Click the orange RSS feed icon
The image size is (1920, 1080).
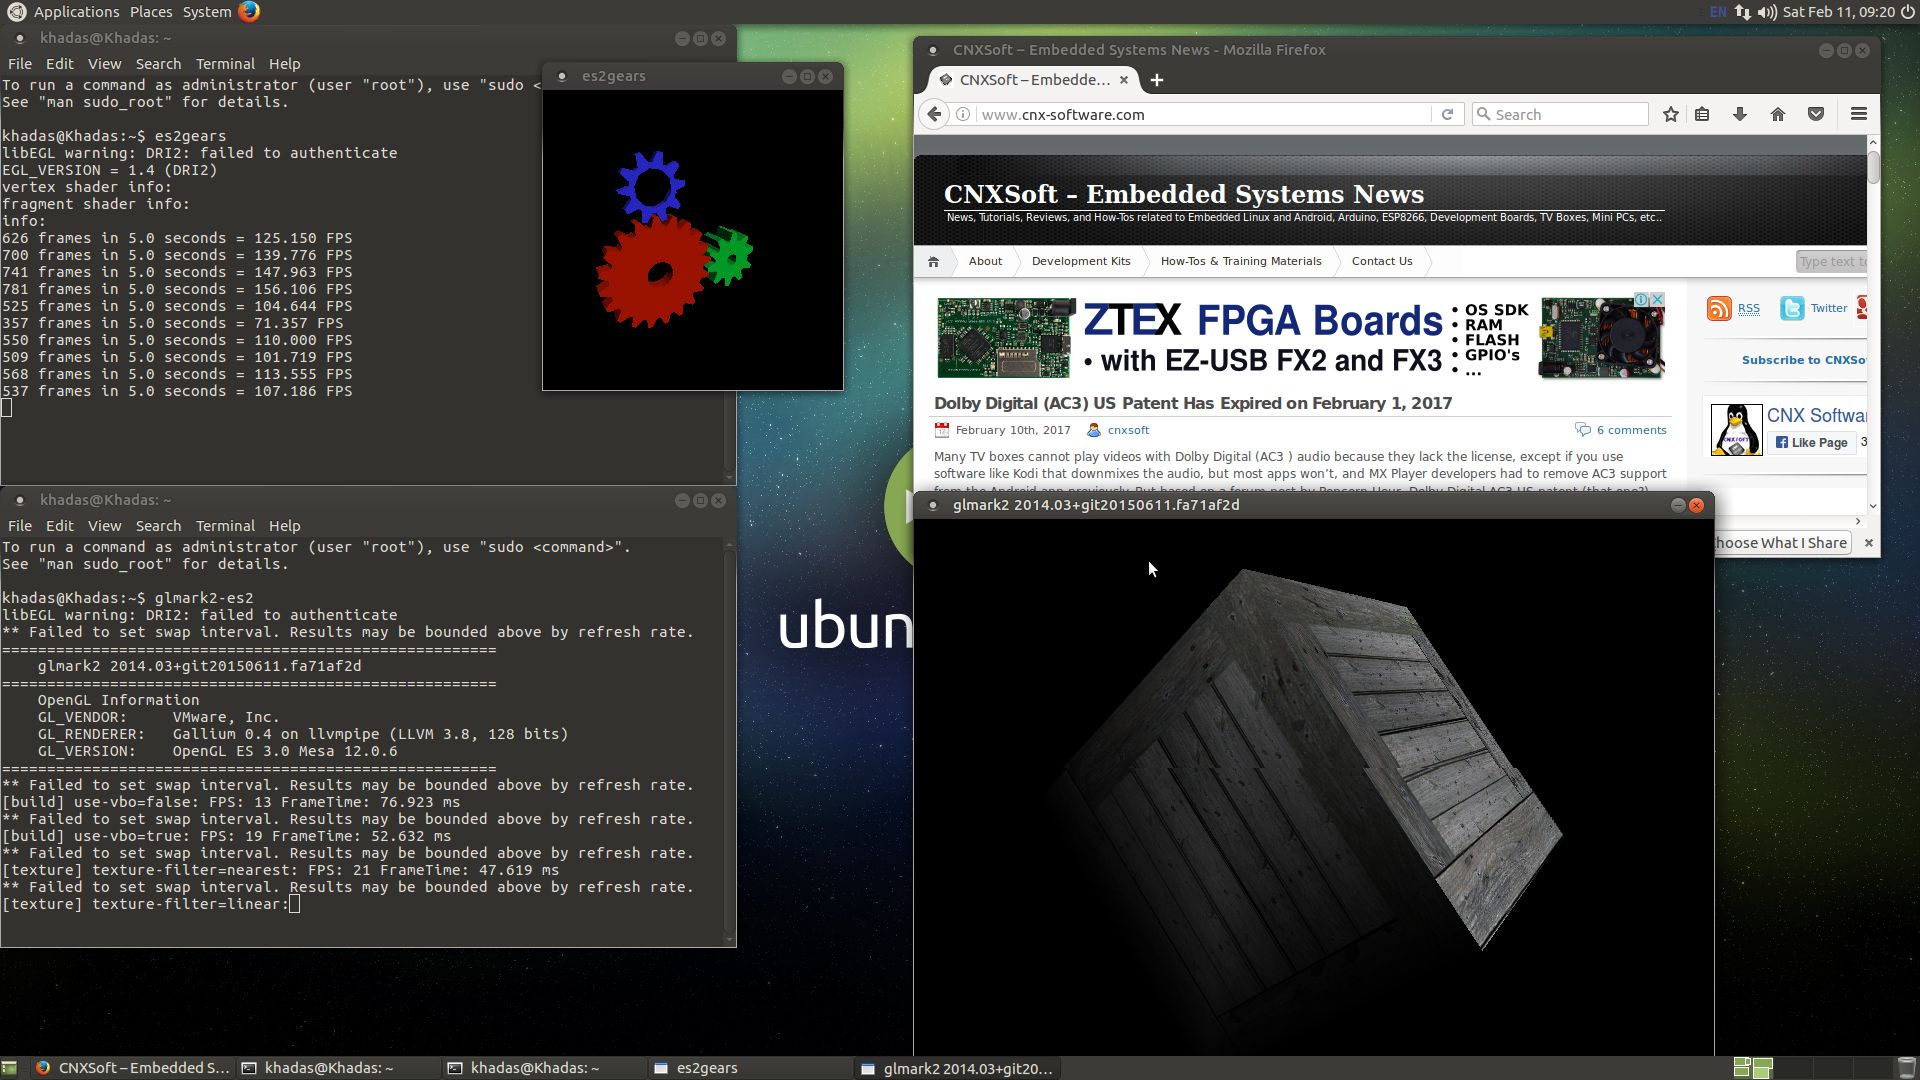(x=1719, y=308)
